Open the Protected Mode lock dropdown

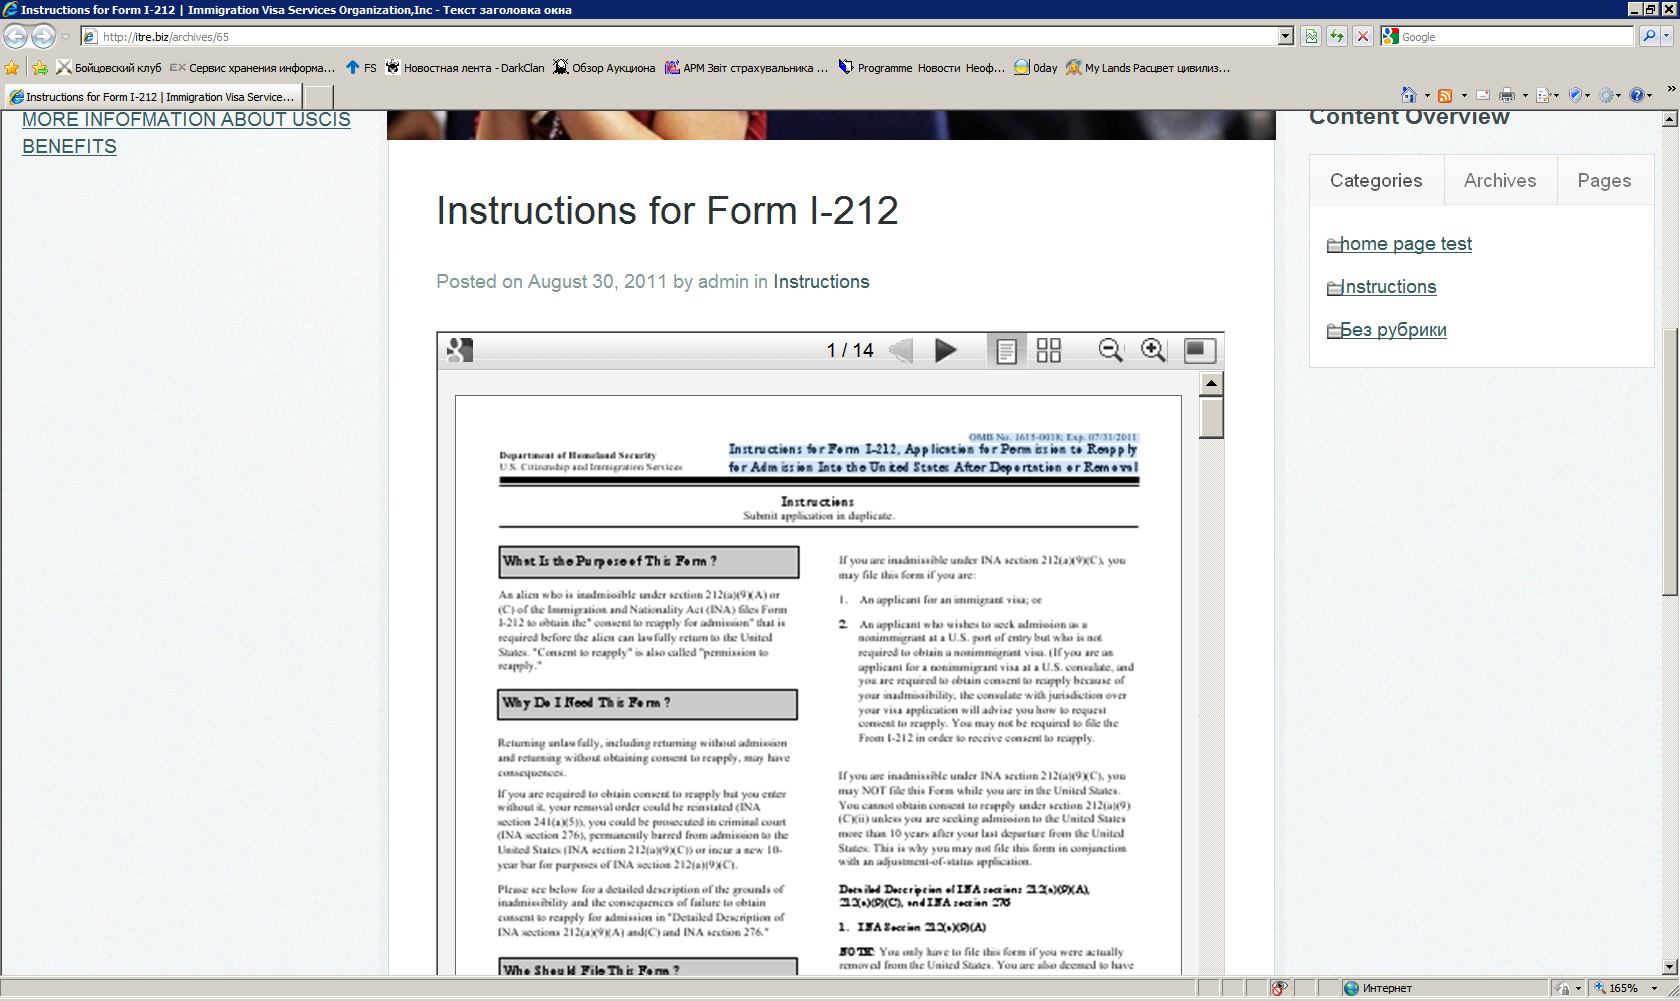[x=1568, y=988]
